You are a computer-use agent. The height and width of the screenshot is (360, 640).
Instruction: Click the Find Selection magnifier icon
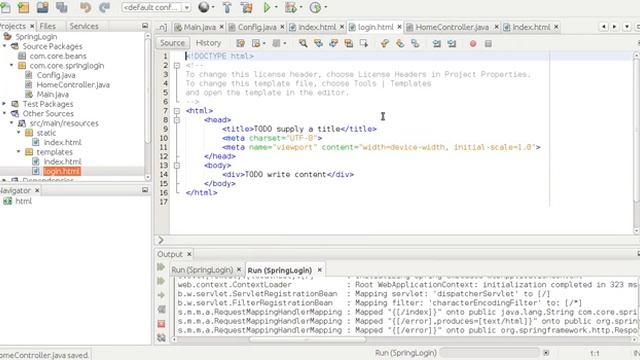(303, 43)
